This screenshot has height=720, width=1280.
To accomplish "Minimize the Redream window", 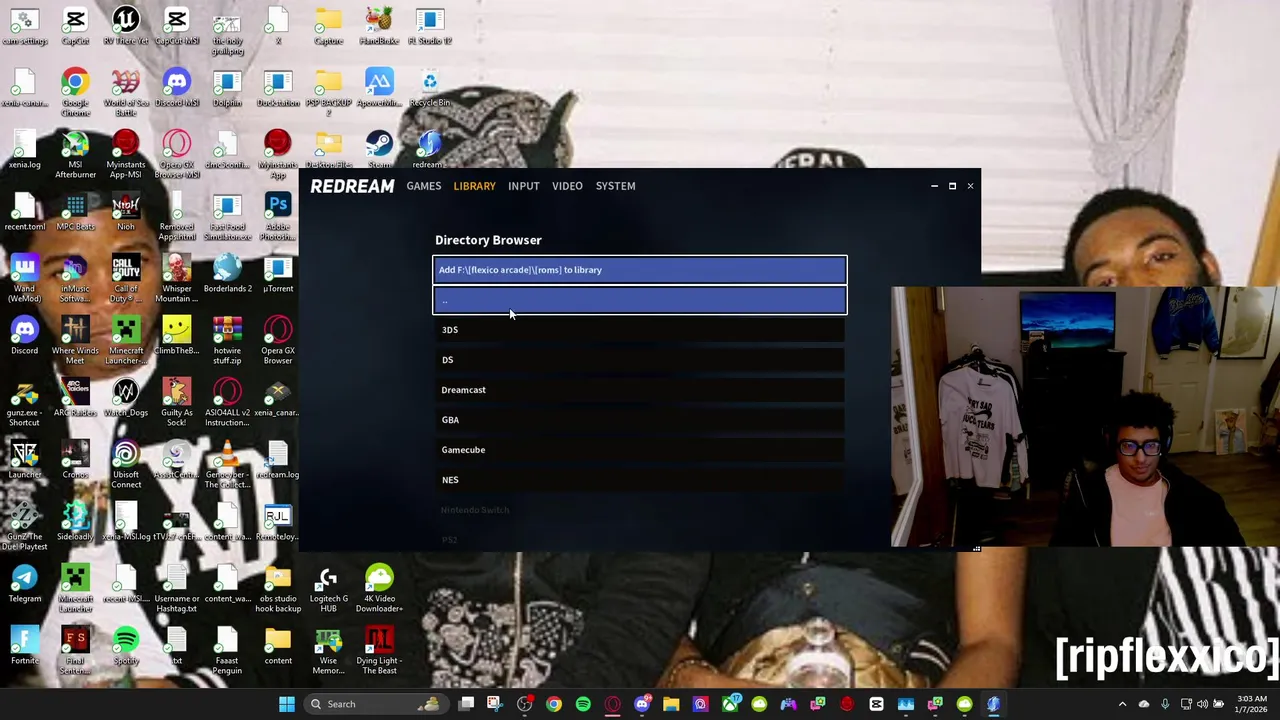I will tap(934, 186).
